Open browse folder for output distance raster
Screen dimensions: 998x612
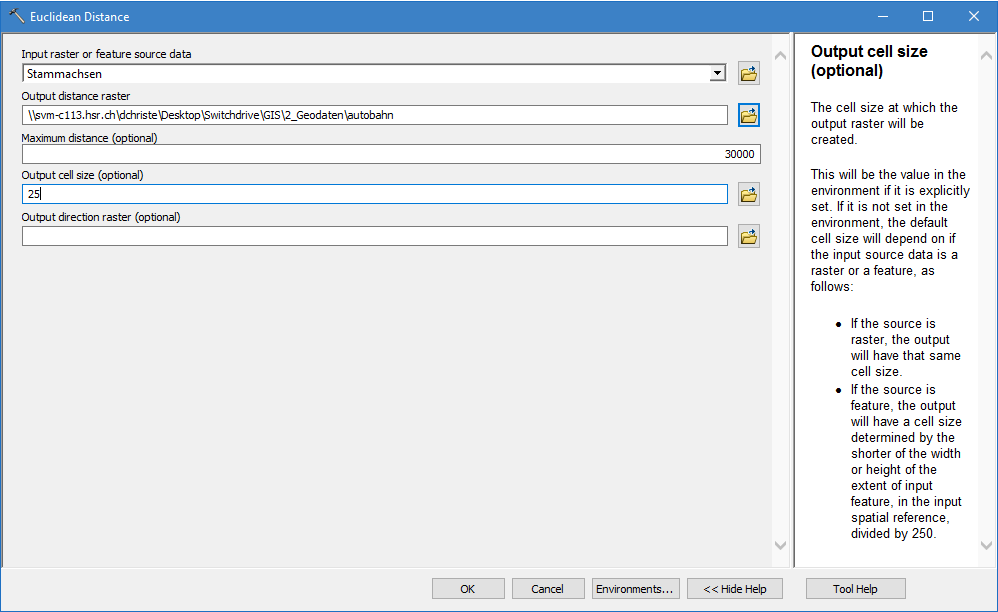[748, 115]
